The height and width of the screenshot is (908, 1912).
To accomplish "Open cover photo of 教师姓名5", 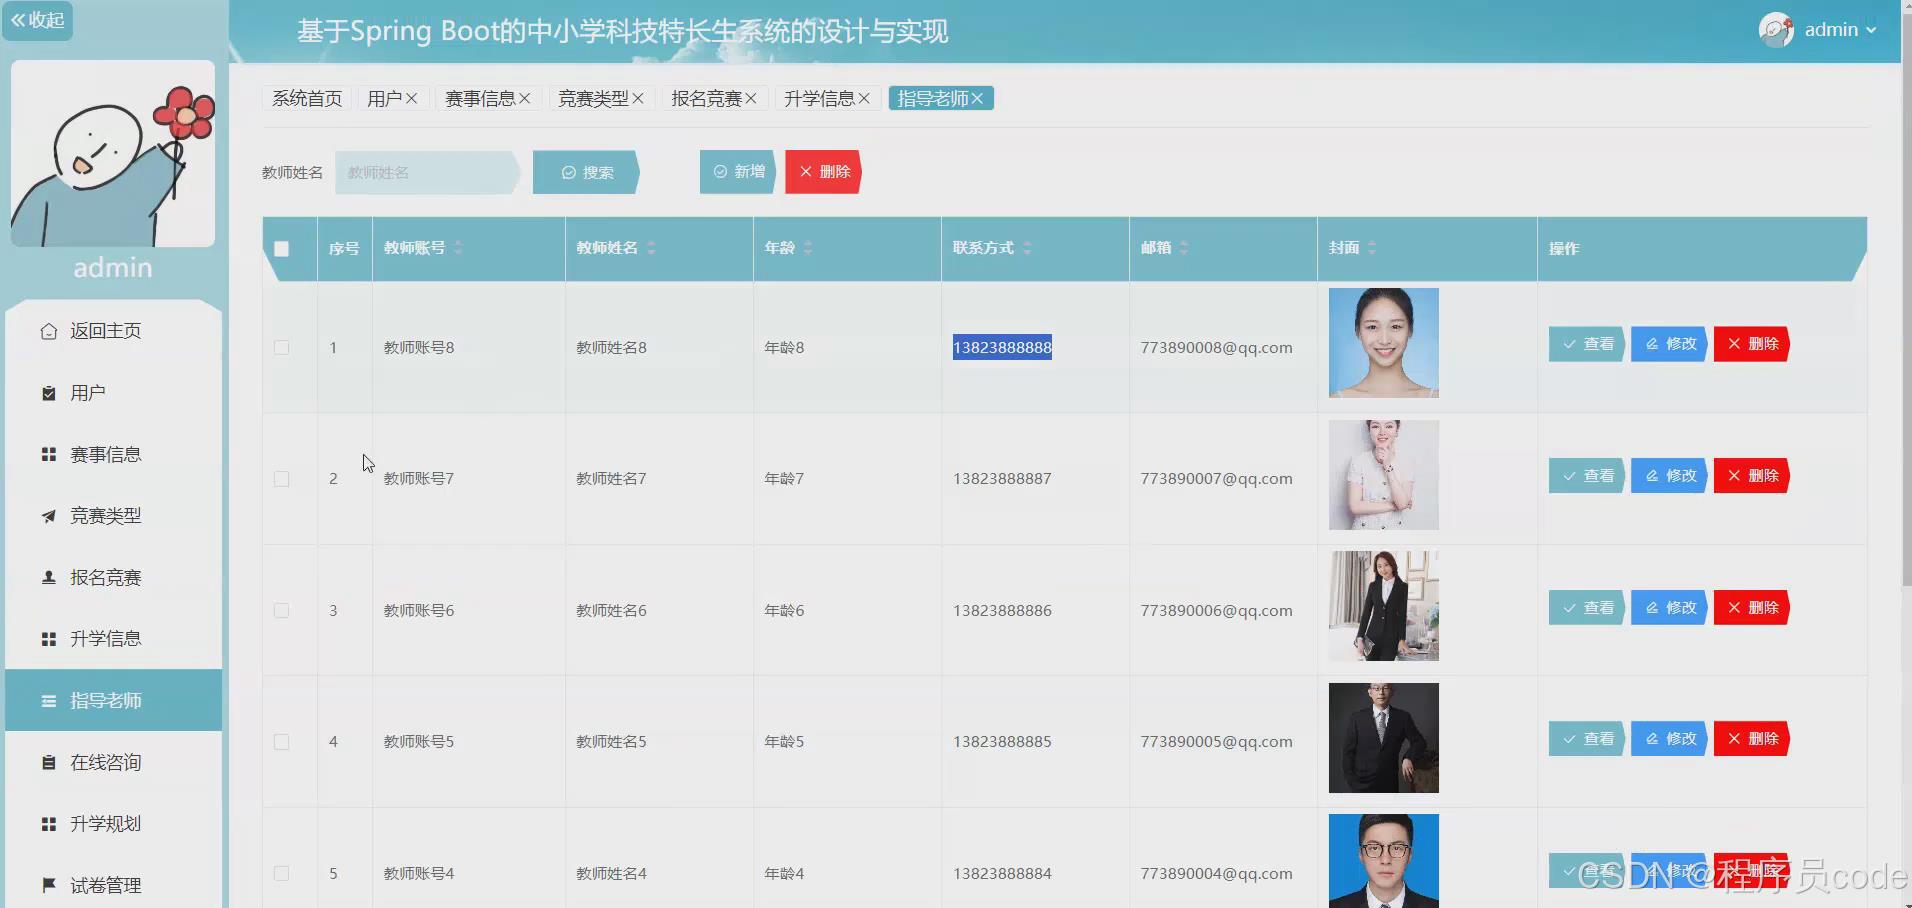I will (x=1384, y=738).
